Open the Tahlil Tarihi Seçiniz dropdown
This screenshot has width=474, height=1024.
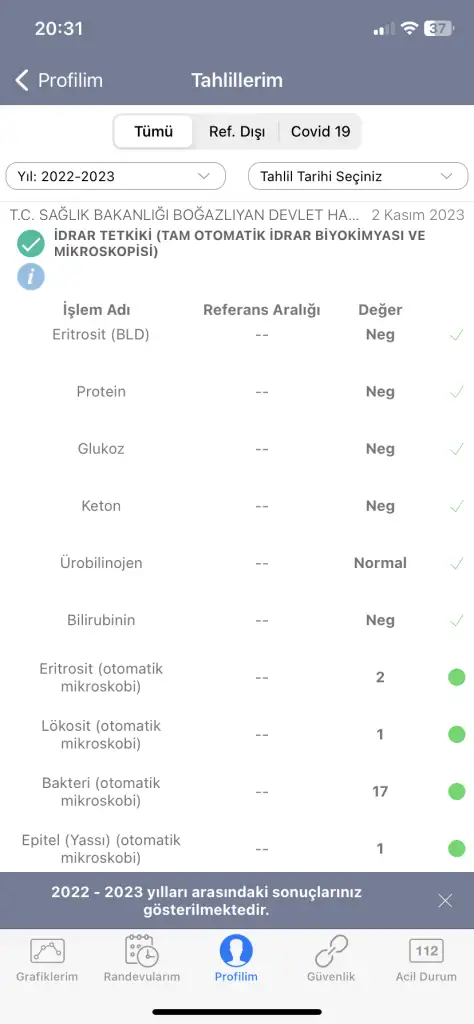[x=358, y=176]
